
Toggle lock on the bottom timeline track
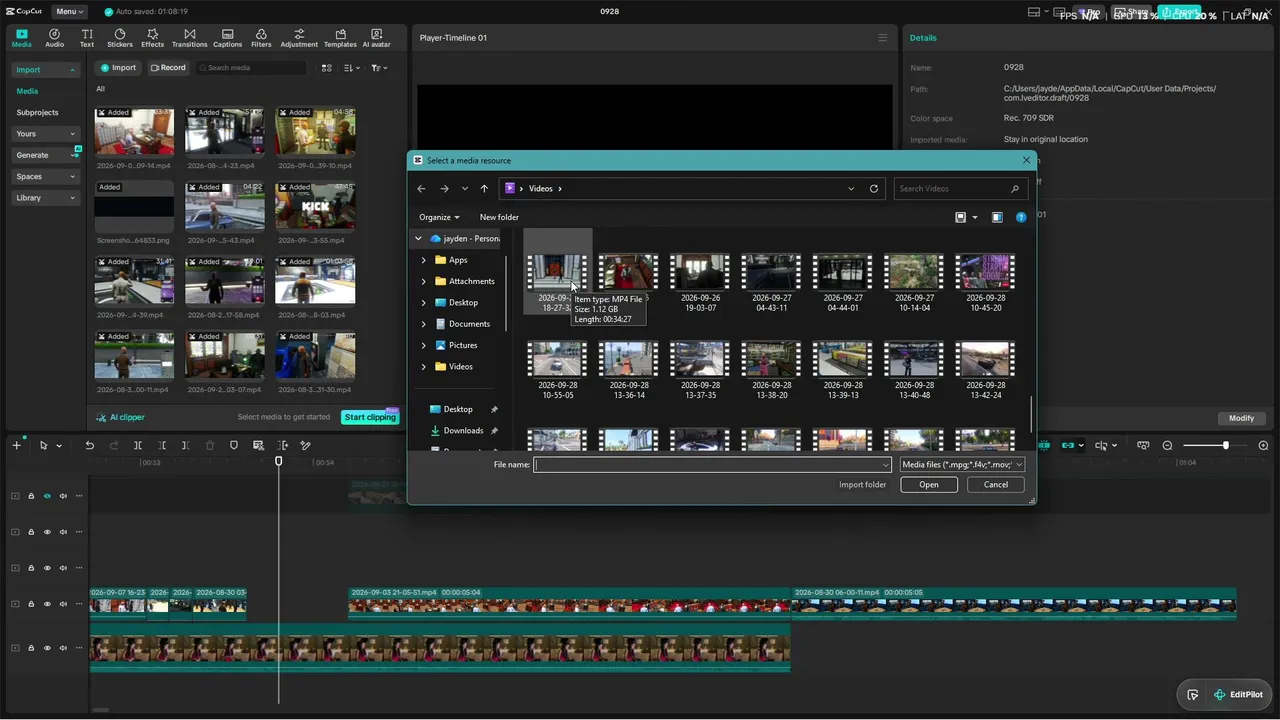[31, 648]
